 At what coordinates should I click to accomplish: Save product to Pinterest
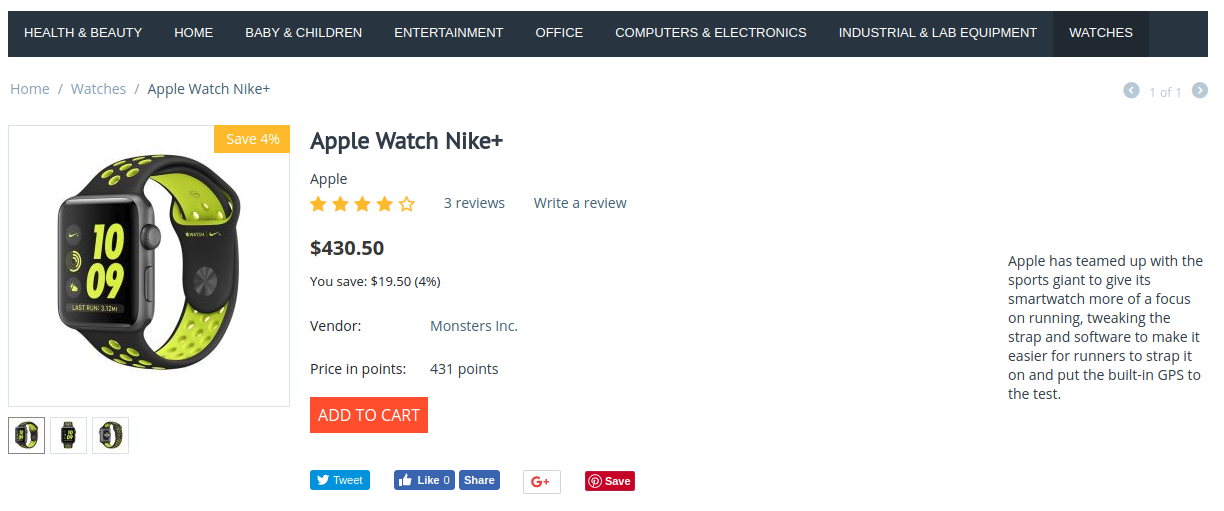tap(610, 481)
